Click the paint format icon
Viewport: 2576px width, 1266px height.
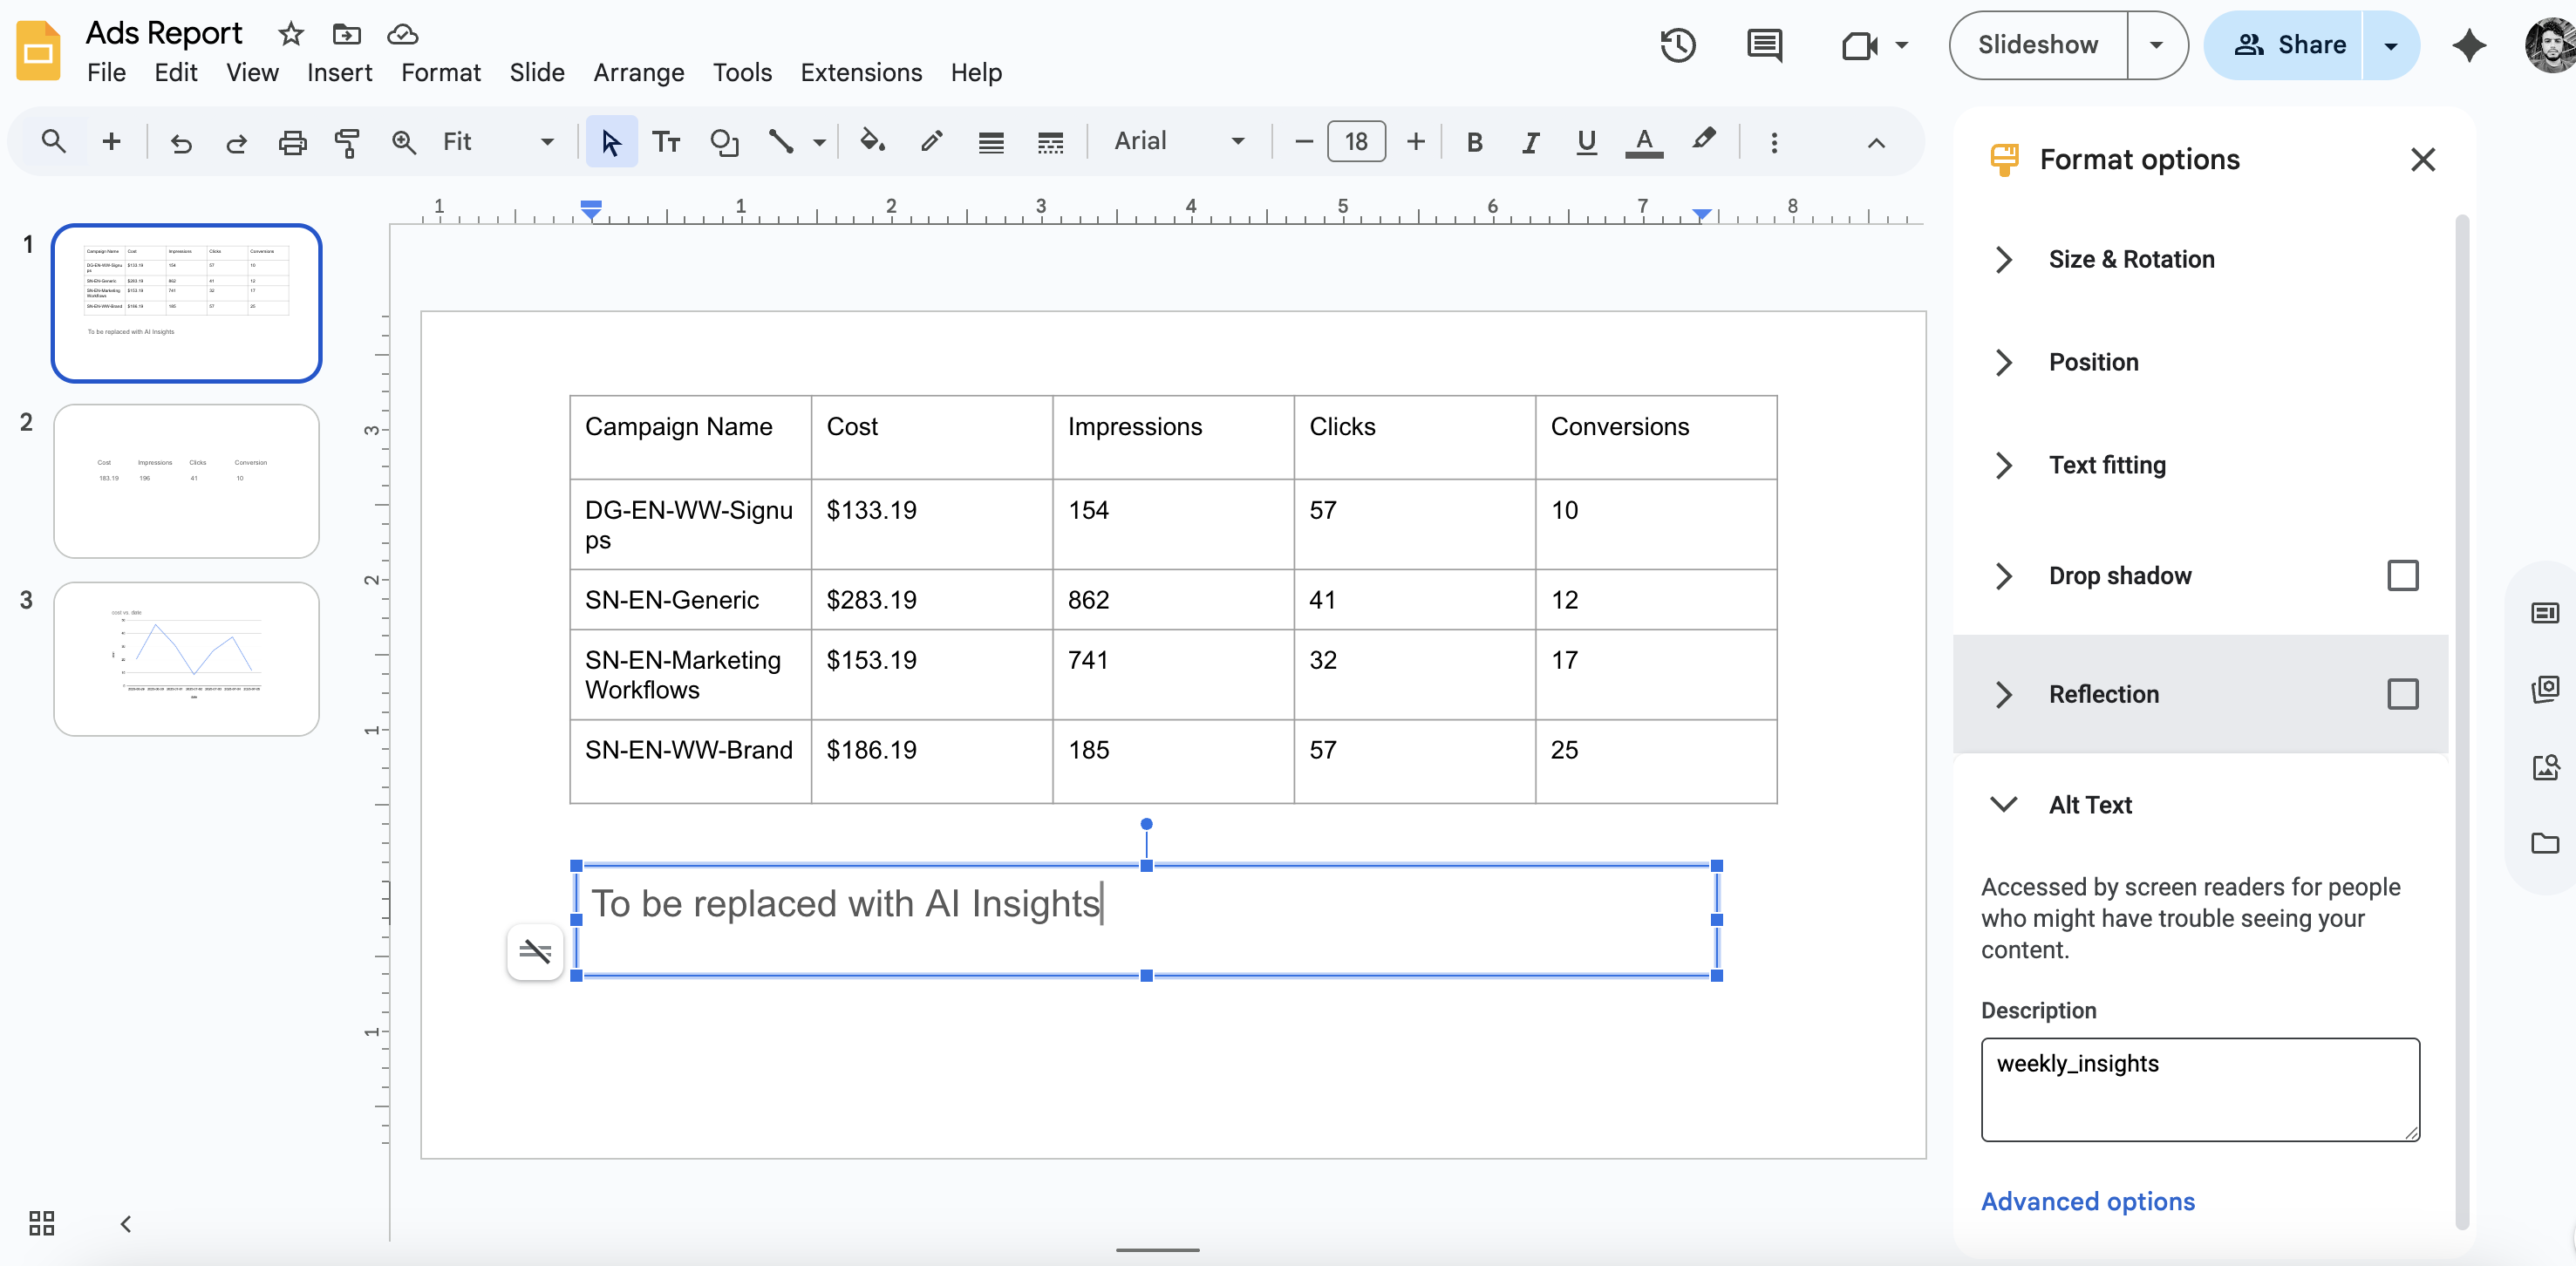(347, 142)
